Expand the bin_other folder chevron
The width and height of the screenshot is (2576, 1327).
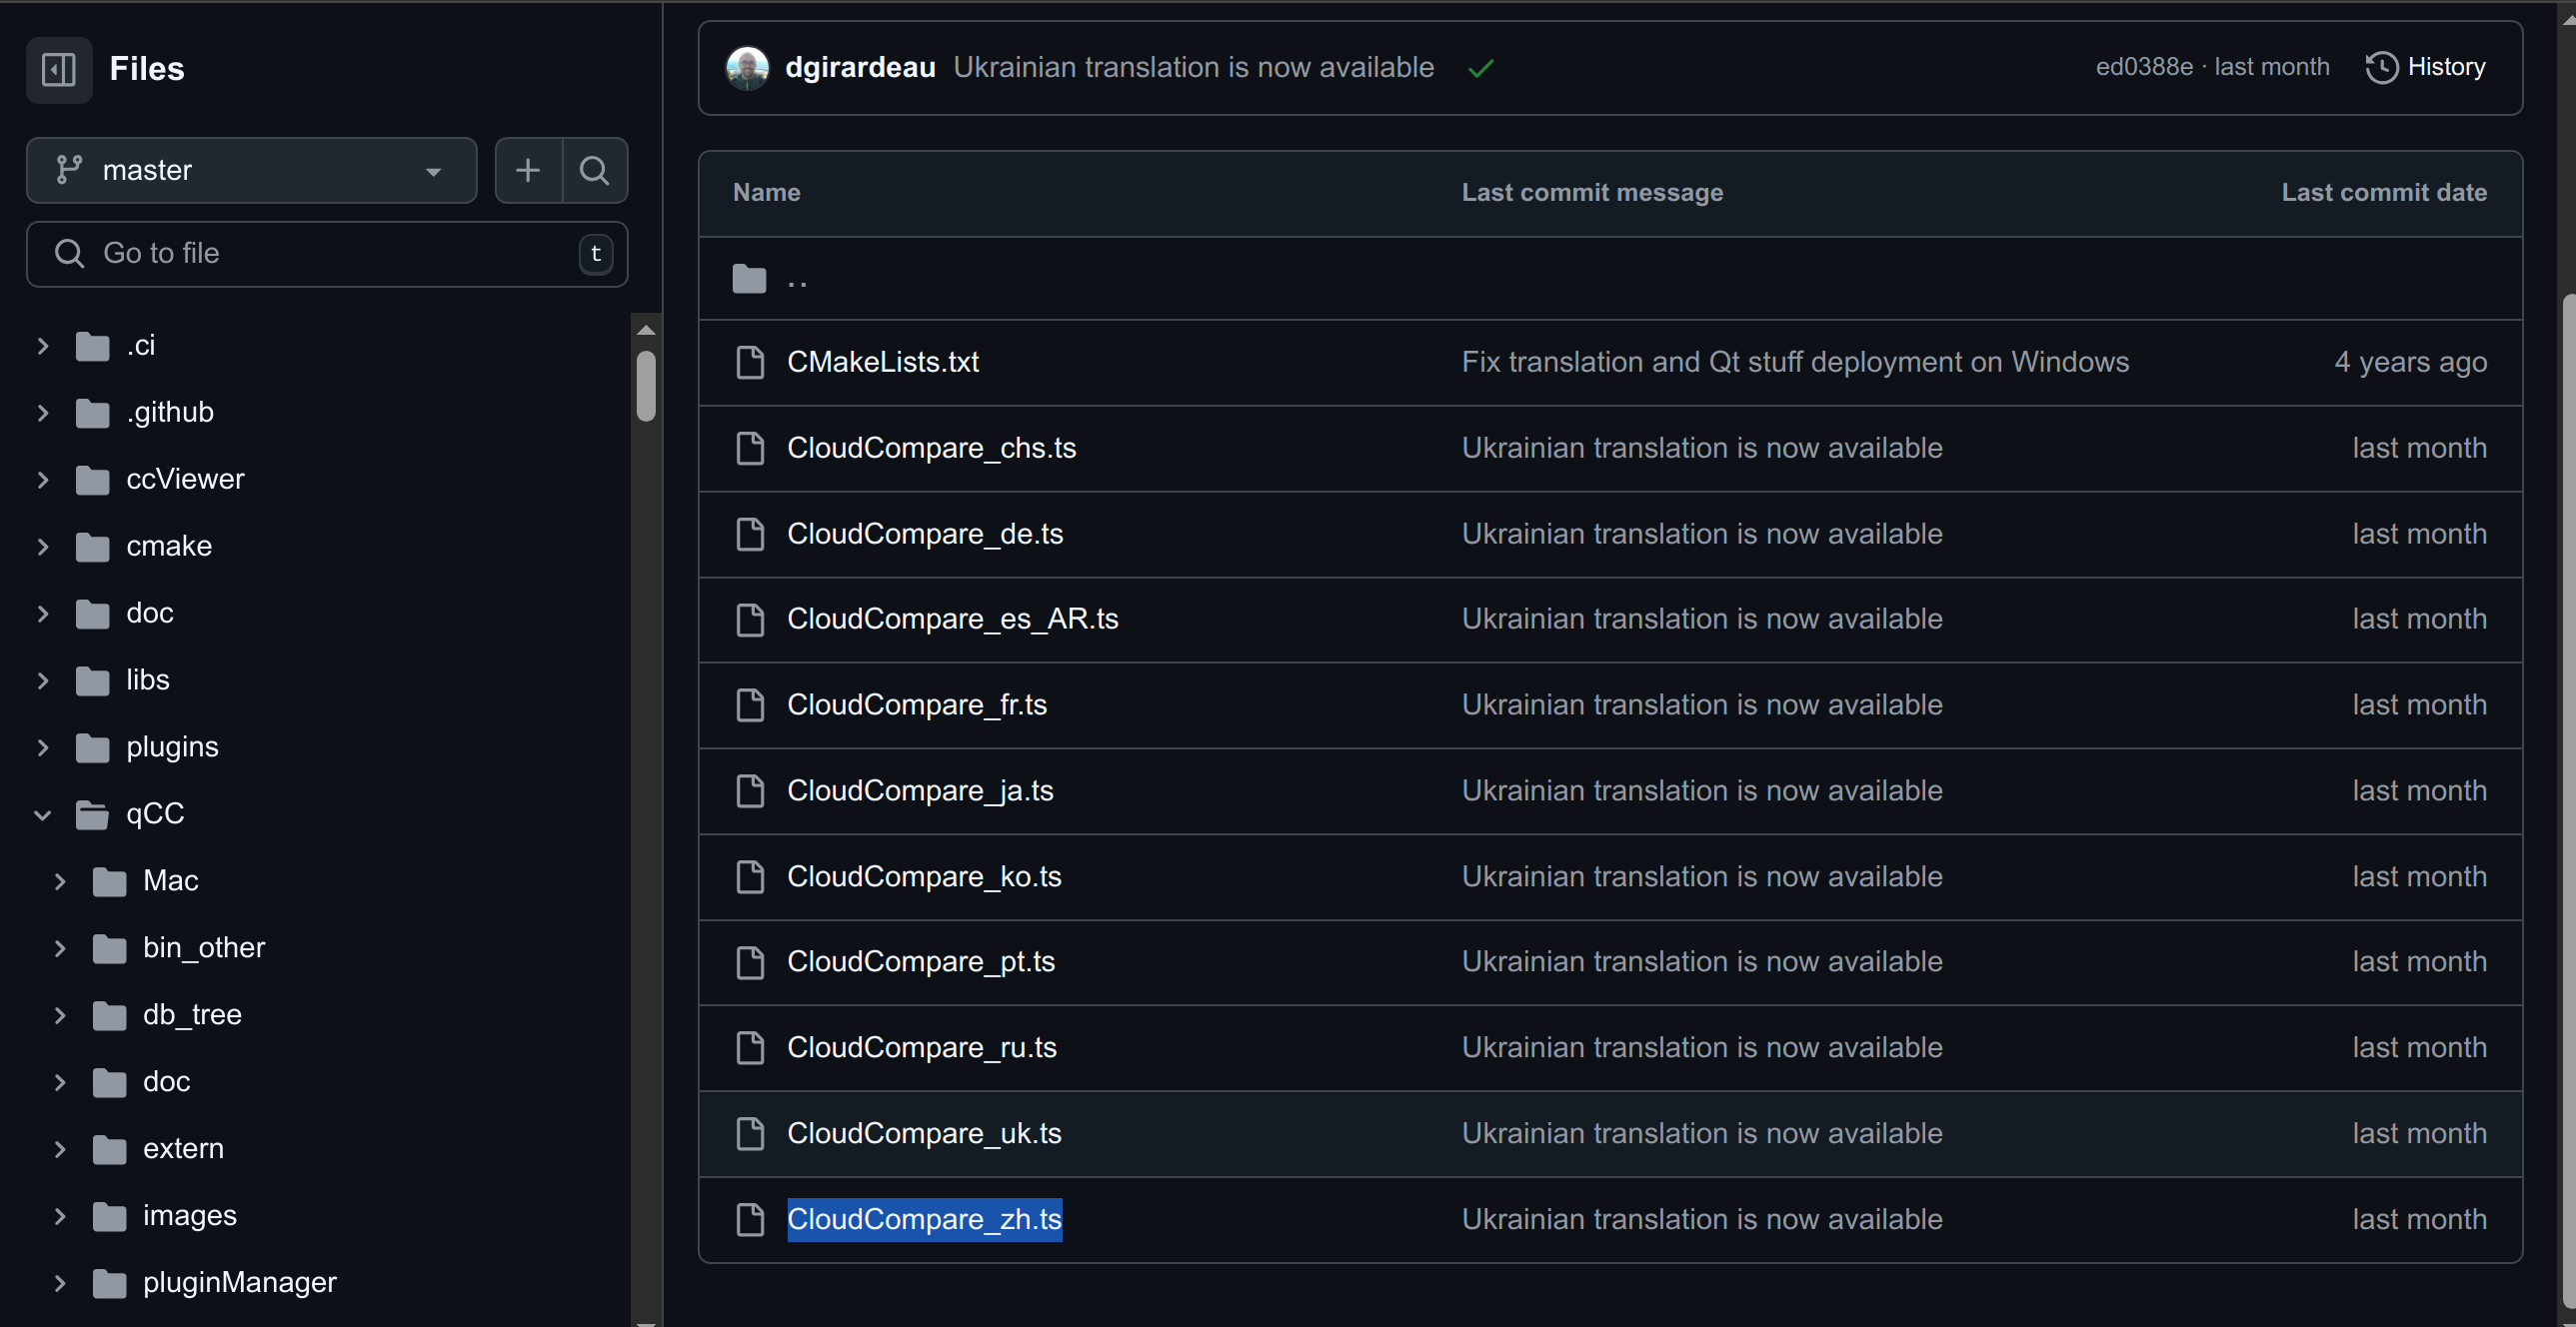(59, 949)
